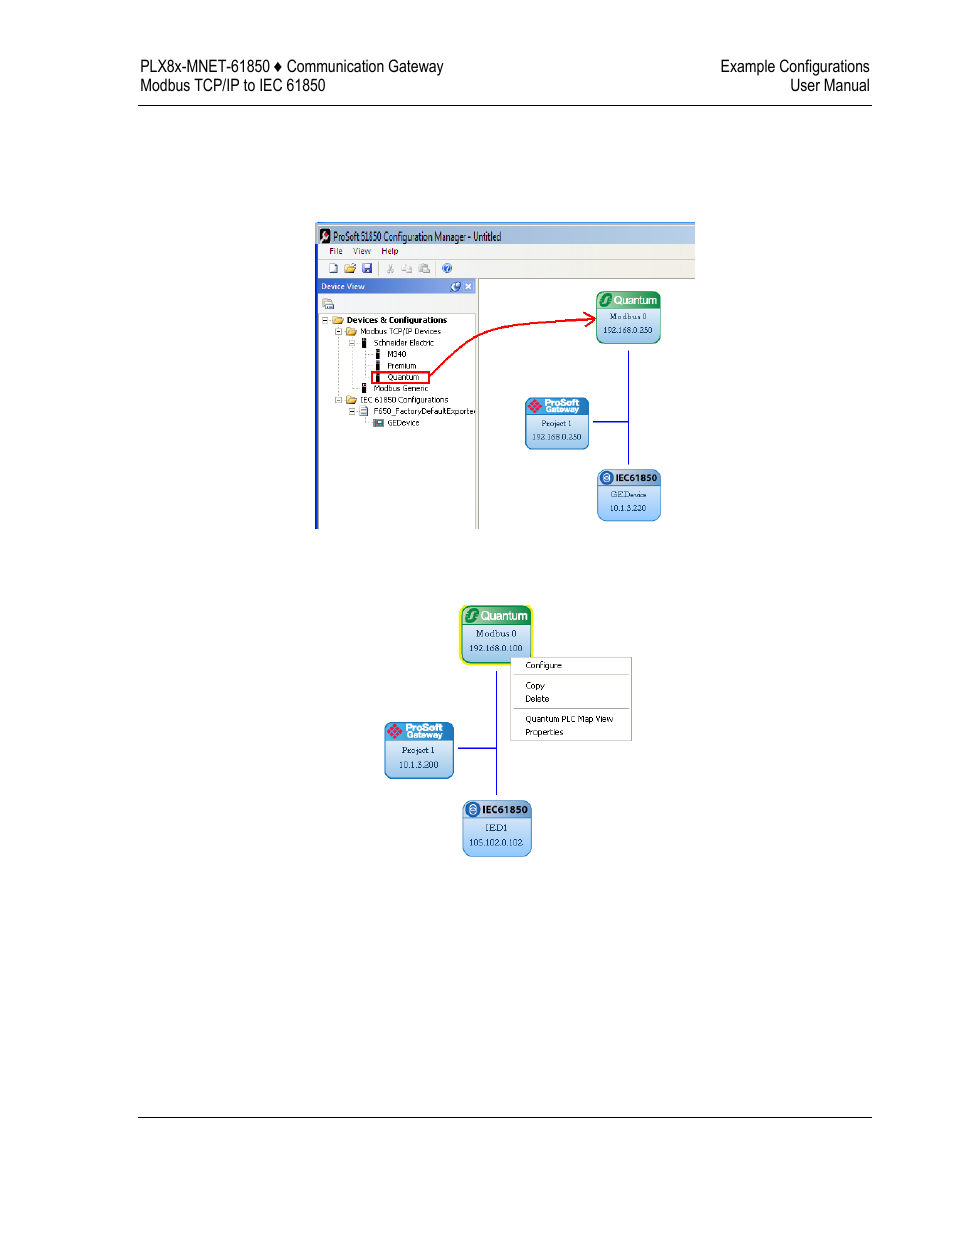Viewport: 954px width, 1235px height.
Task: Select the IEC 61850 Configurations folder
Action: [x=404, y=400]
